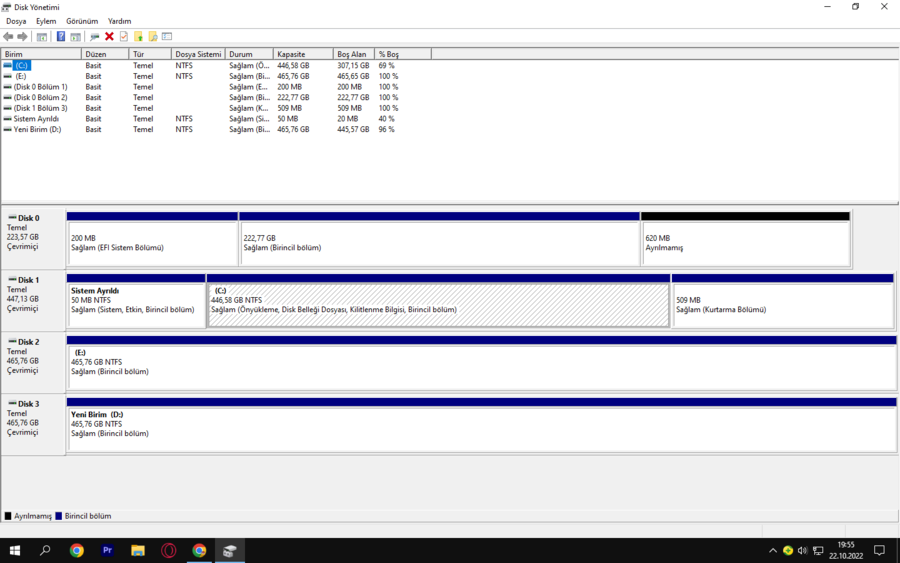
Task: Select the Yeni Birim (D:) partition block
Action: tap(482, 425)
